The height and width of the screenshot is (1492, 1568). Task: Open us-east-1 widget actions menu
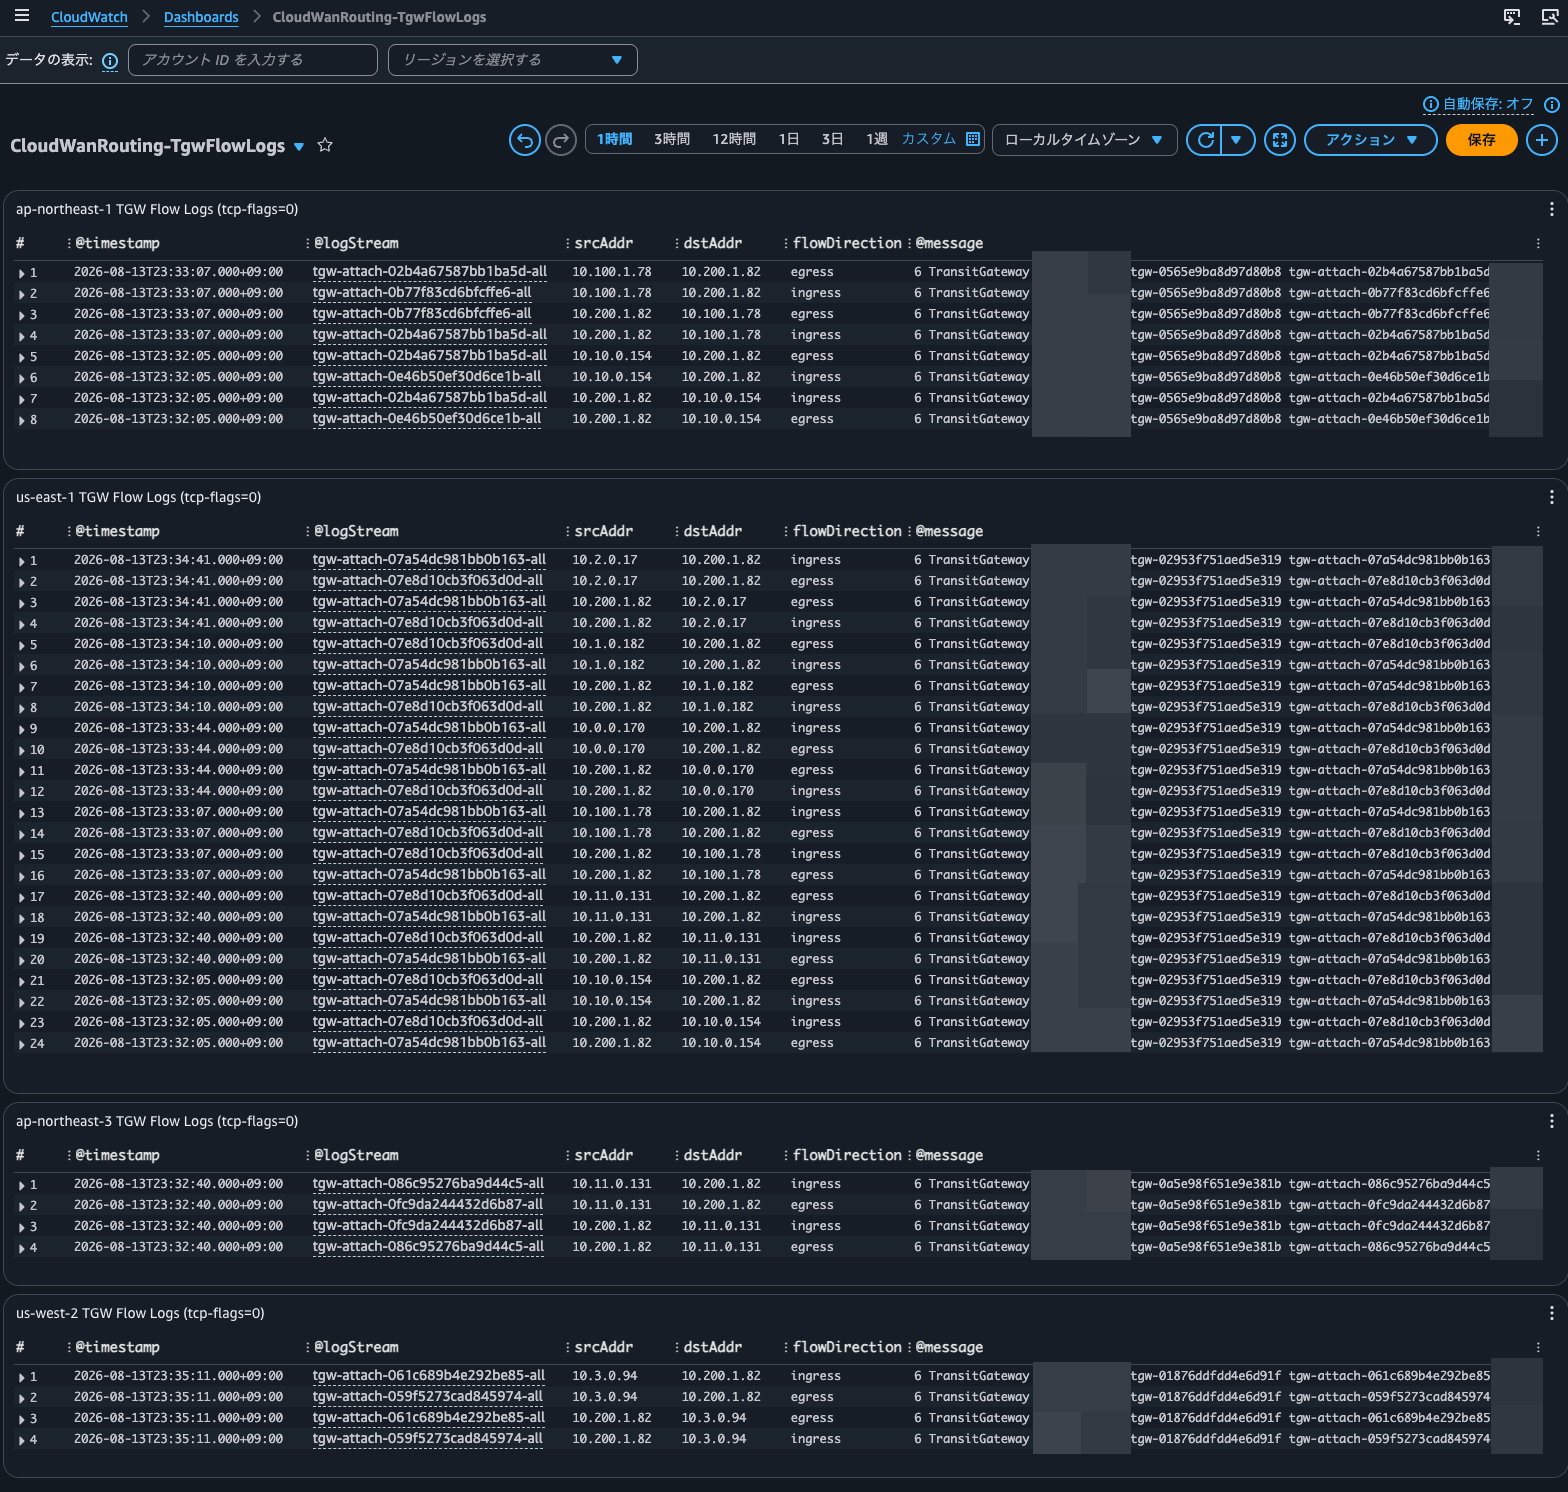pos(1551,497)
